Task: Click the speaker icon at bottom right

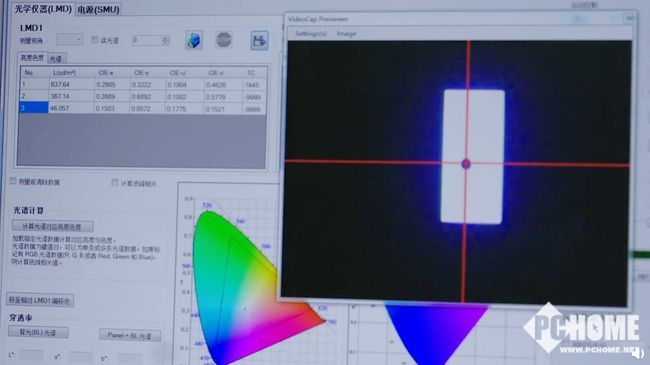Action: click(x=638, y=353)
